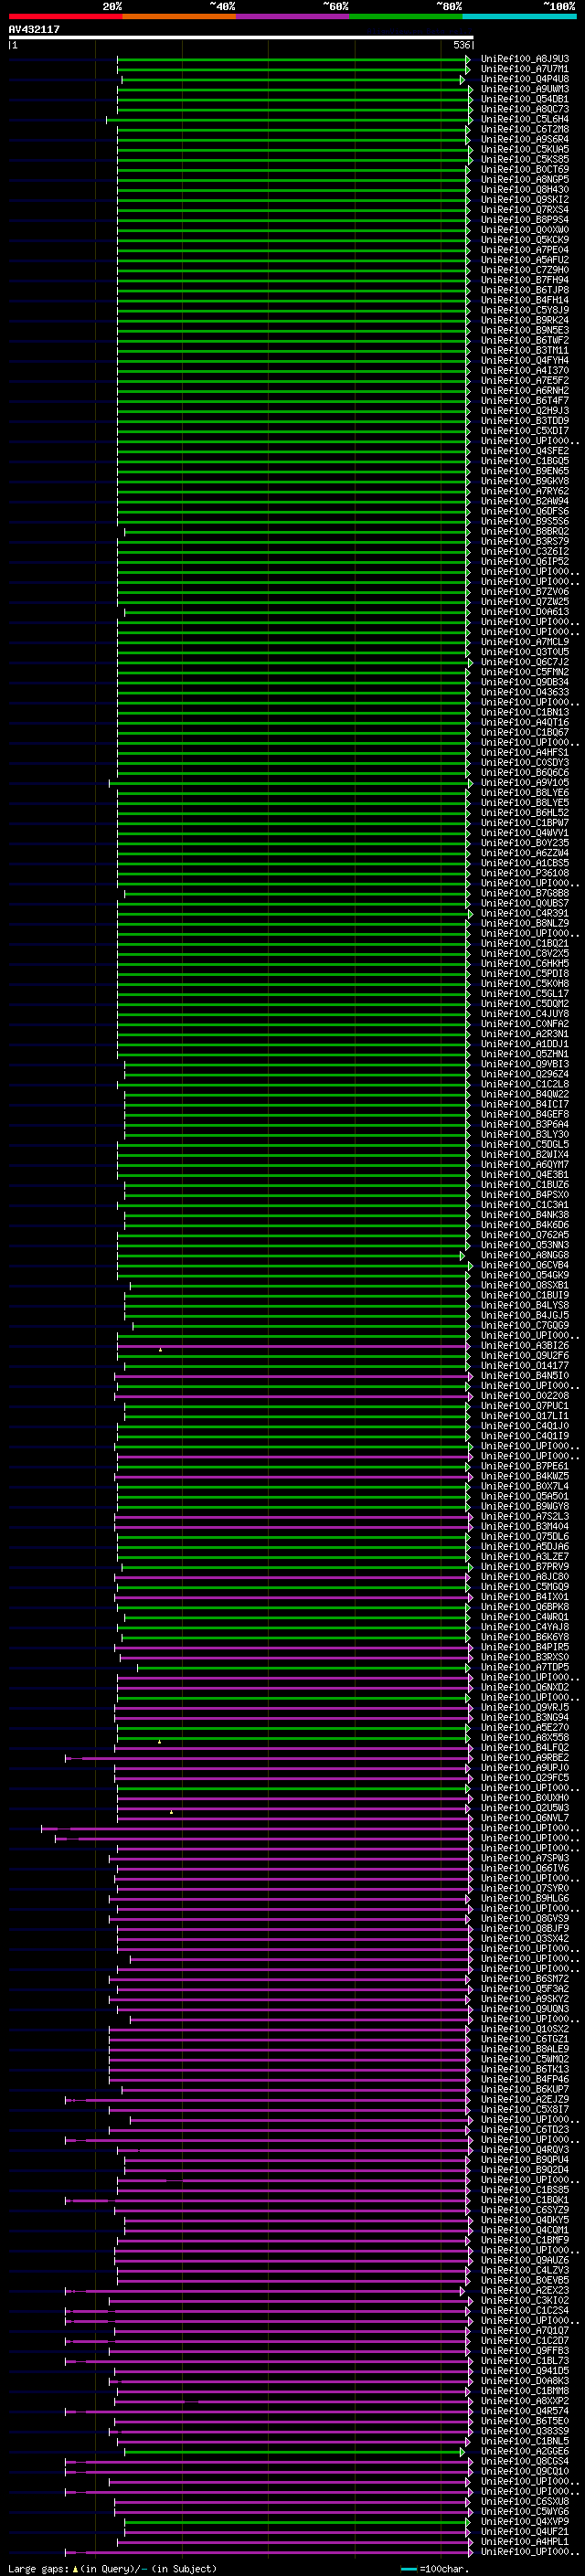
Task: Select the UniRef100_P36108 hit label
Action: point(525,873)
